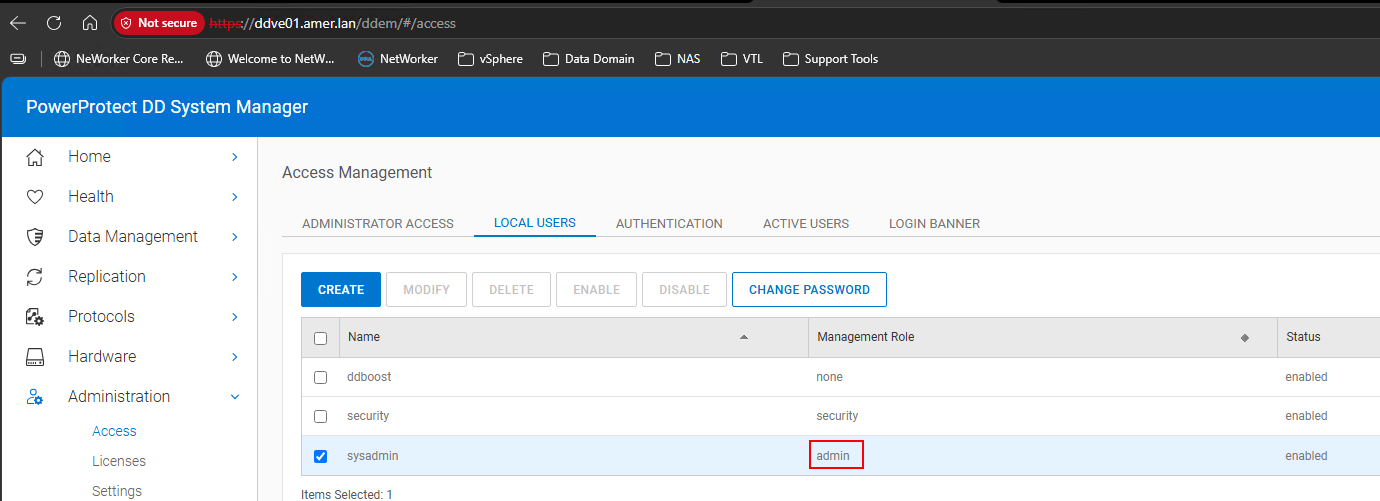The image size is (1380, 501).
Task: Click the Change Password button
Action: tap(809, 289)
